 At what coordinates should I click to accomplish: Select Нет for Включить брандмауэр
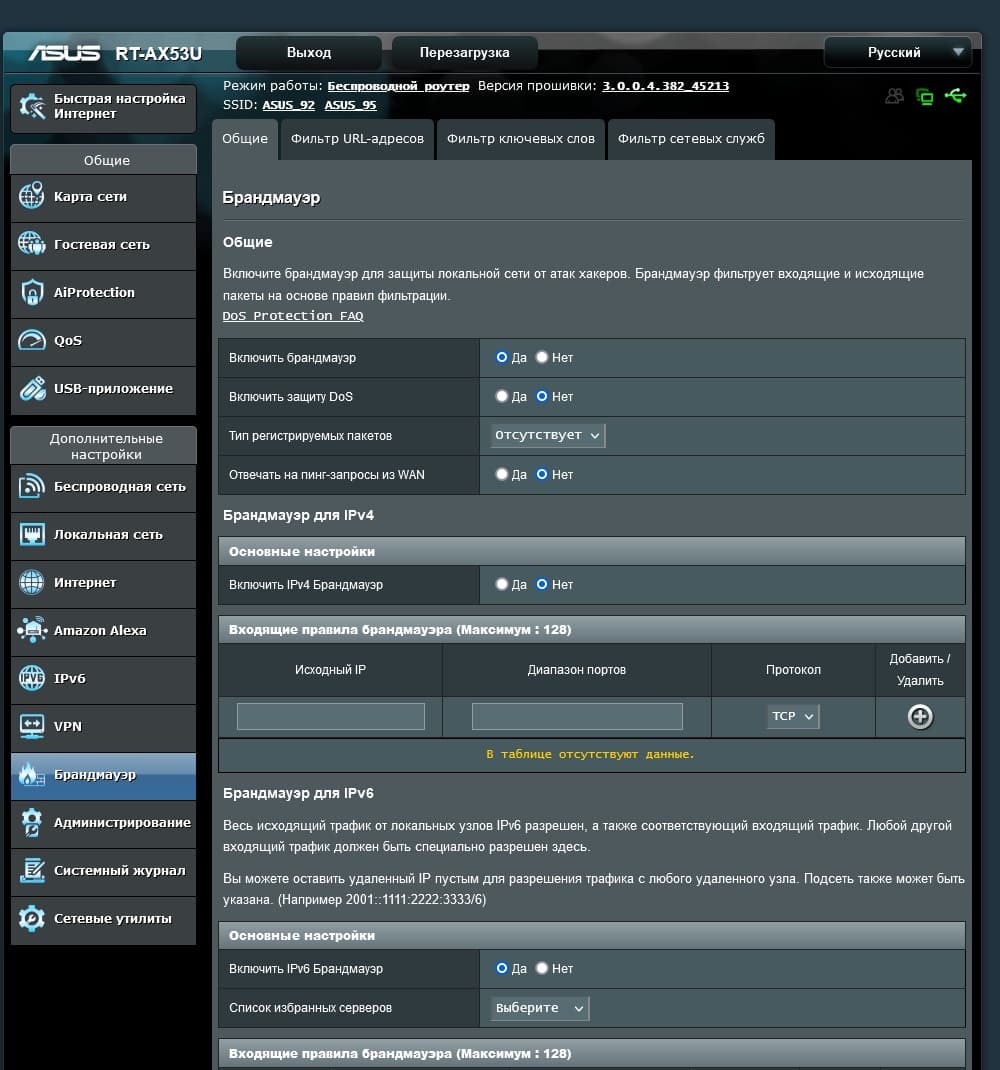click(542, 357)
